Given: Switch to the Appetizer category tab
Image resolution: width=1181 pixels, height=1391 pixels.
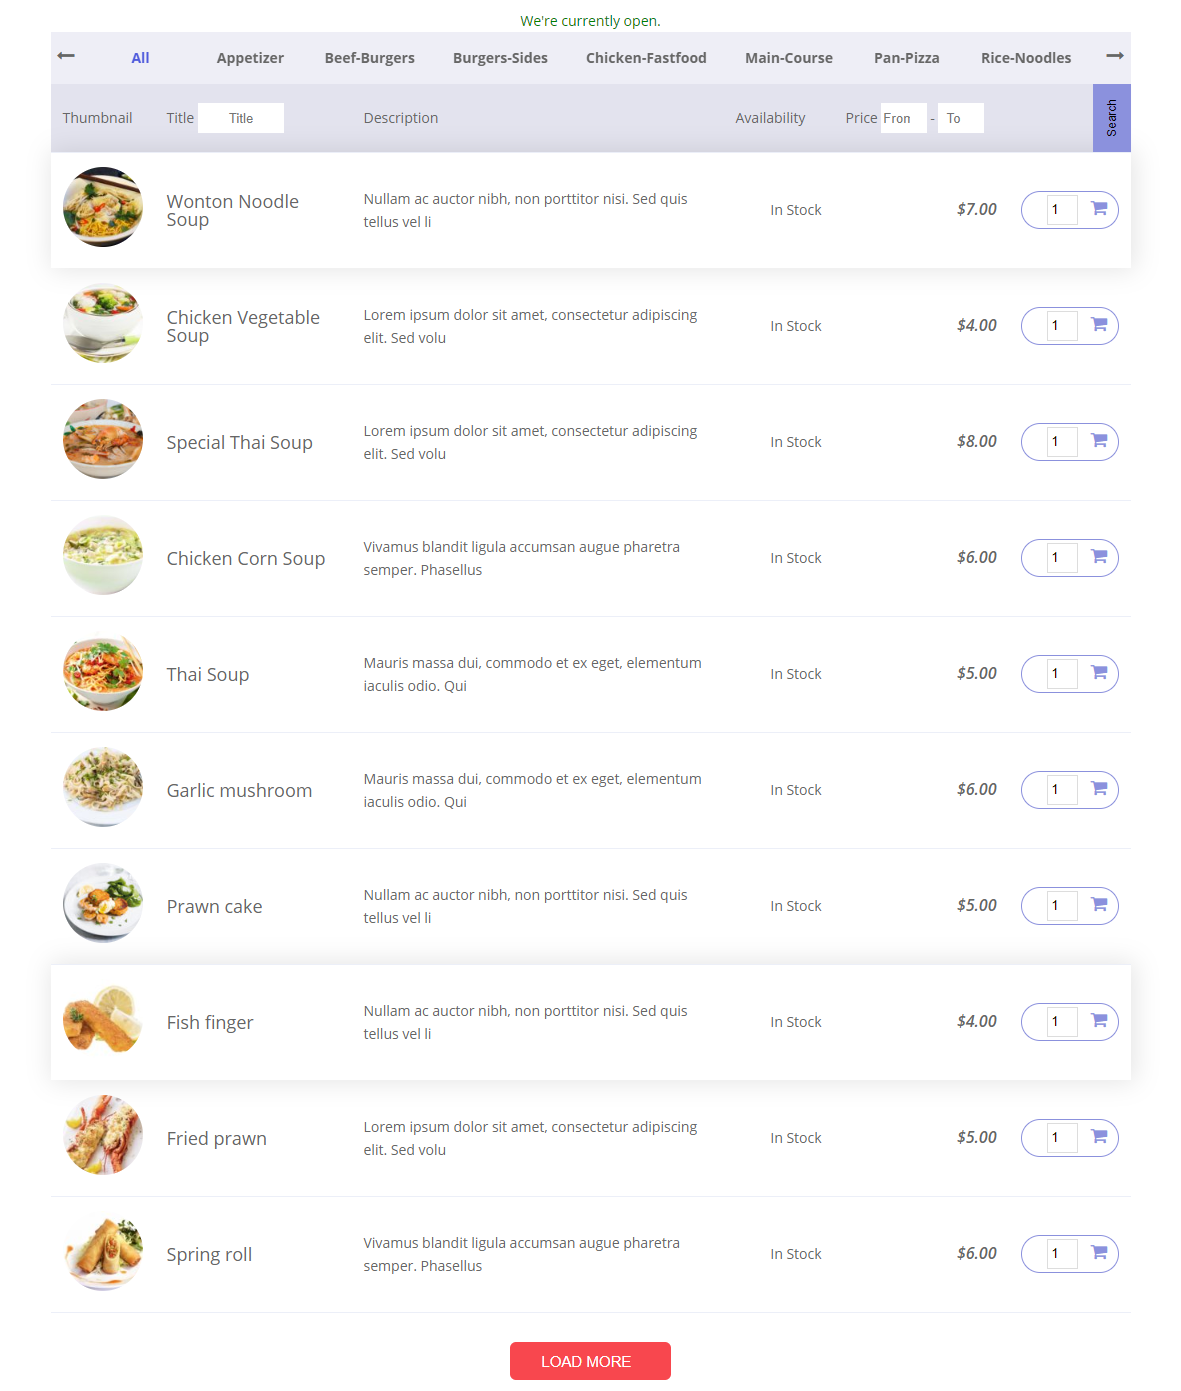Looking at the screenshot, I should [x=250, y=58].
